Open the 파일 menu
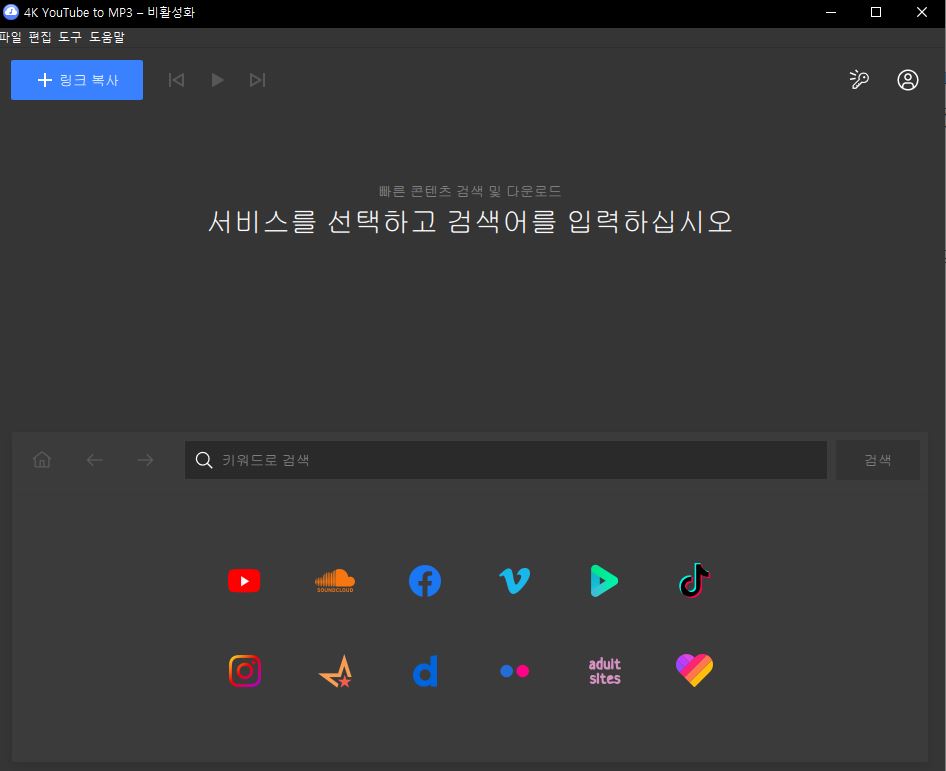 [11, 37]
